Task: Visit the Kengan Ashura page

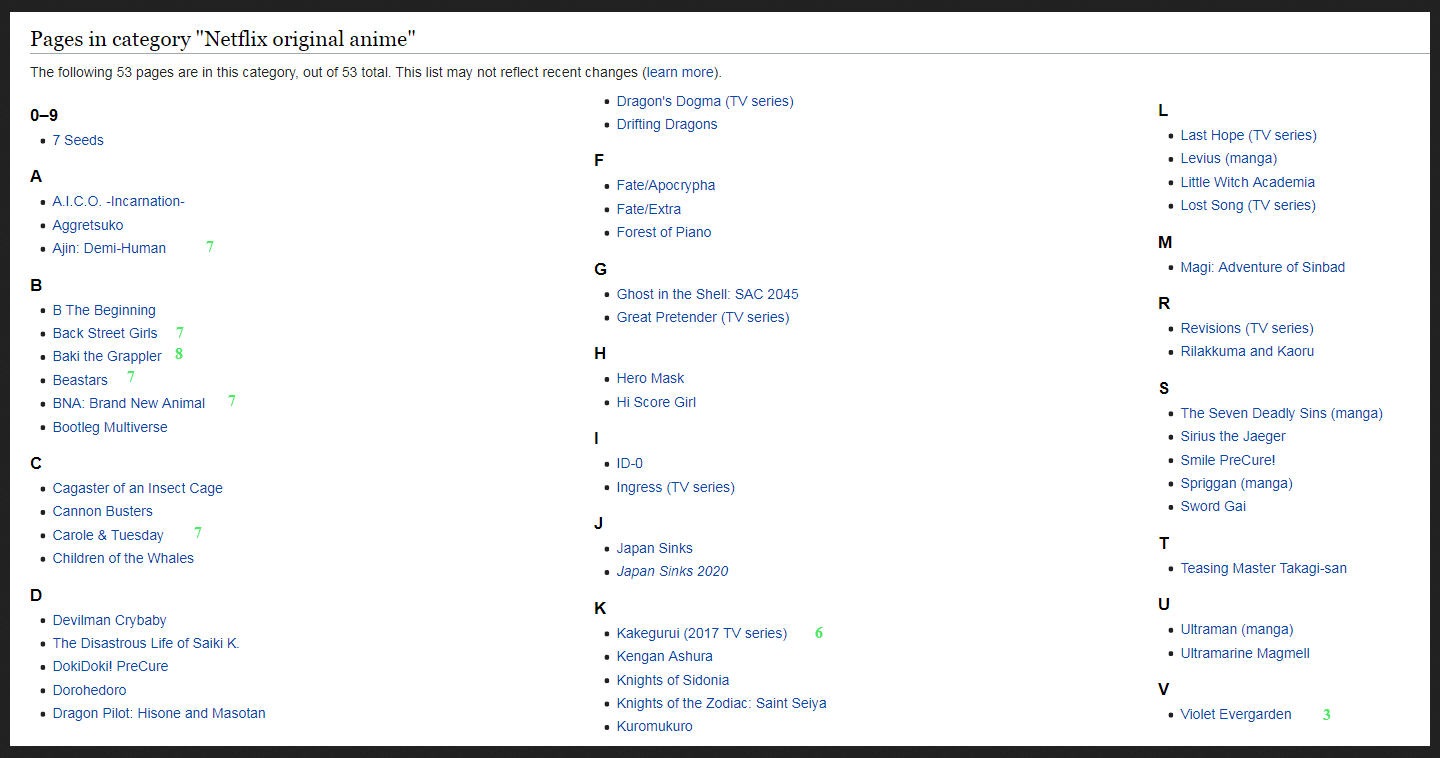Action: [665, 656]
